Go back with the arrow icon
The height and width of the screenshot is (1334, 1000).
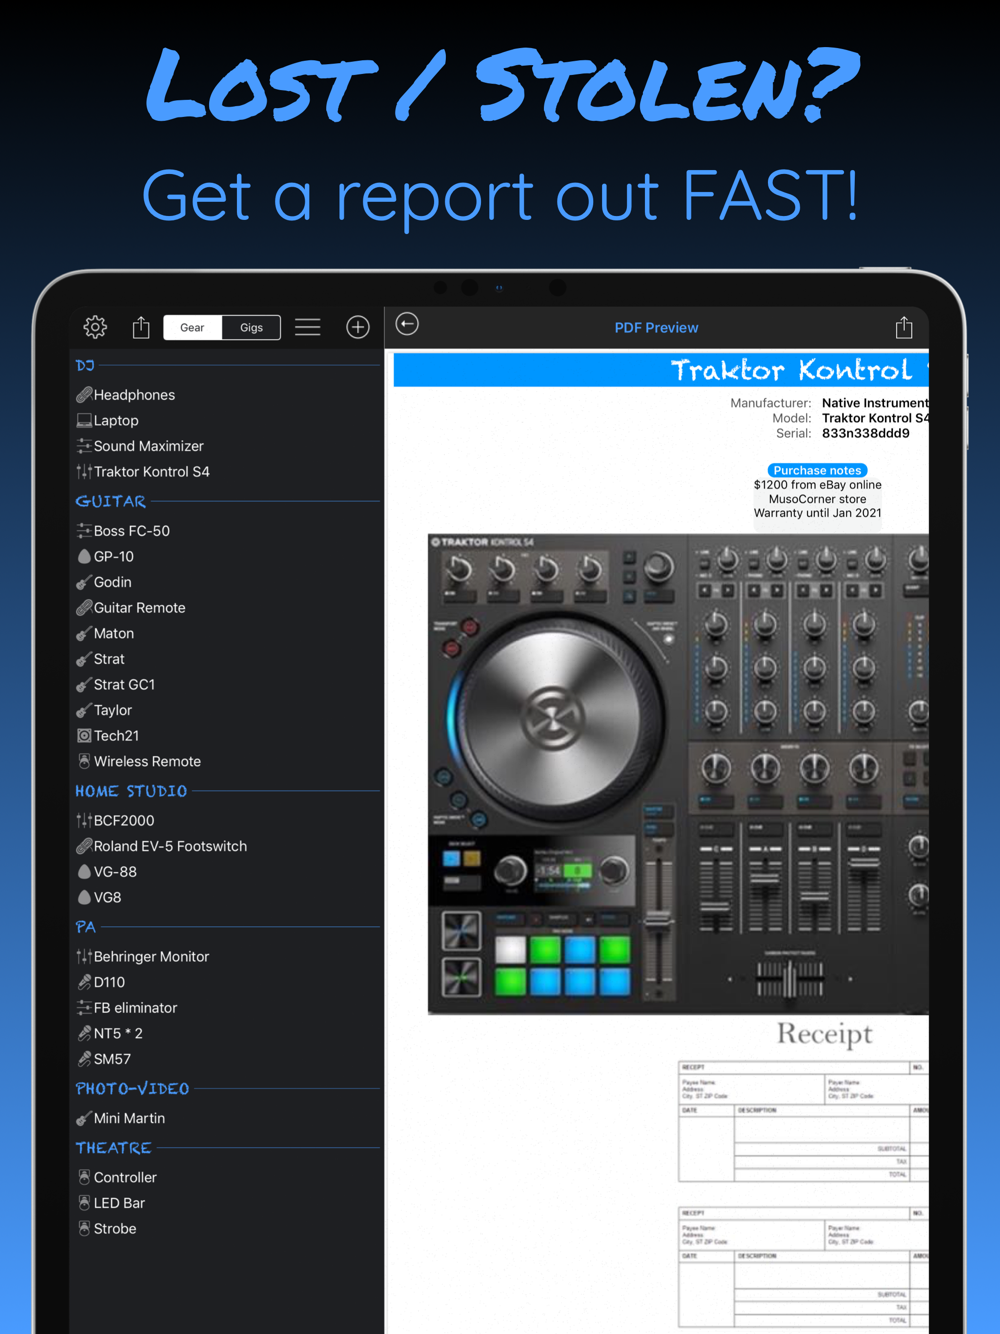tap(407, 324)
